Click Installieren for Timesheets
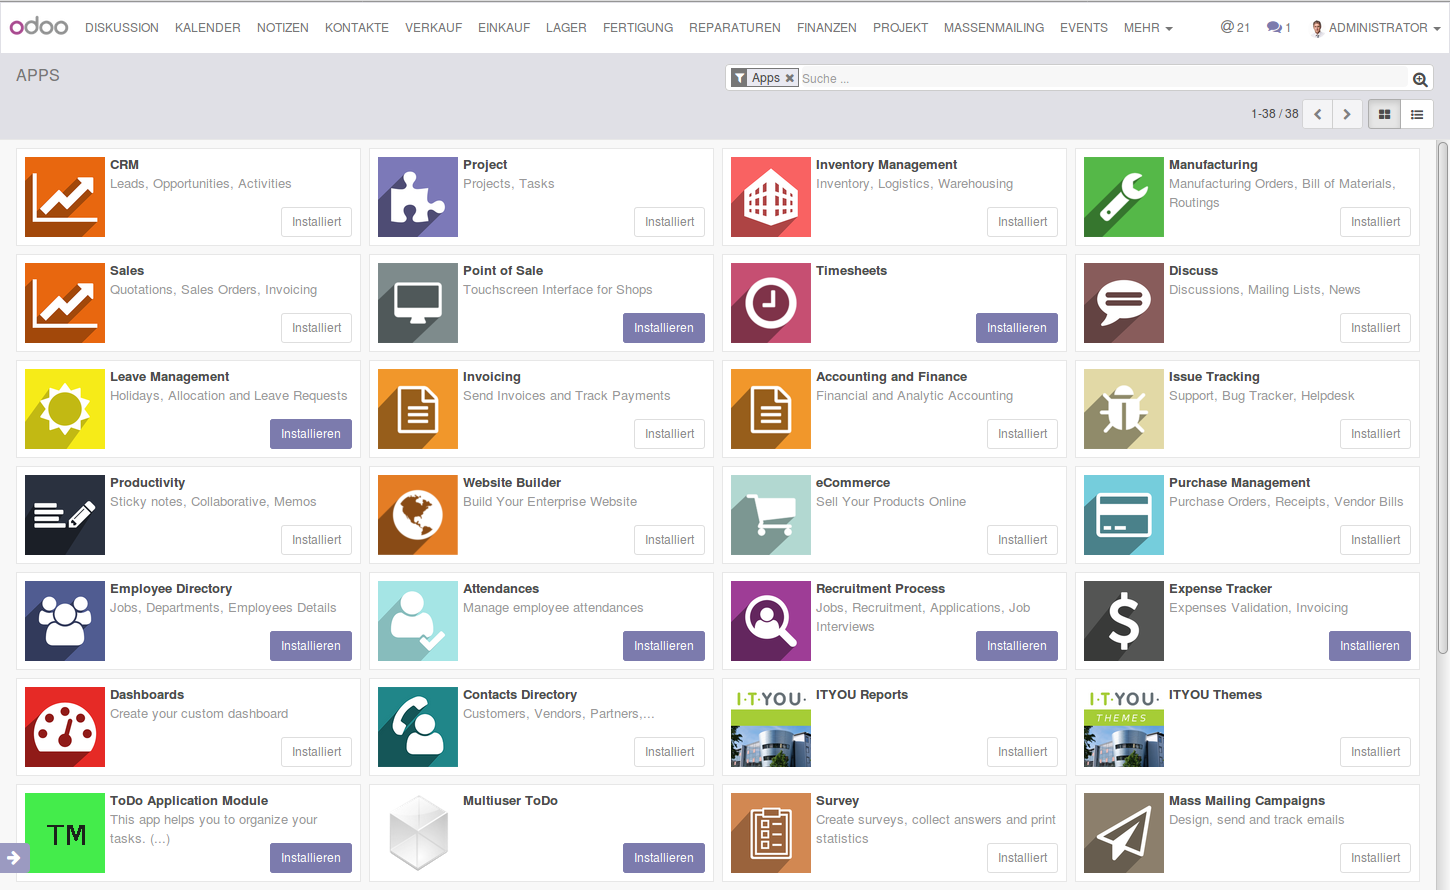 coord(1017,328)
